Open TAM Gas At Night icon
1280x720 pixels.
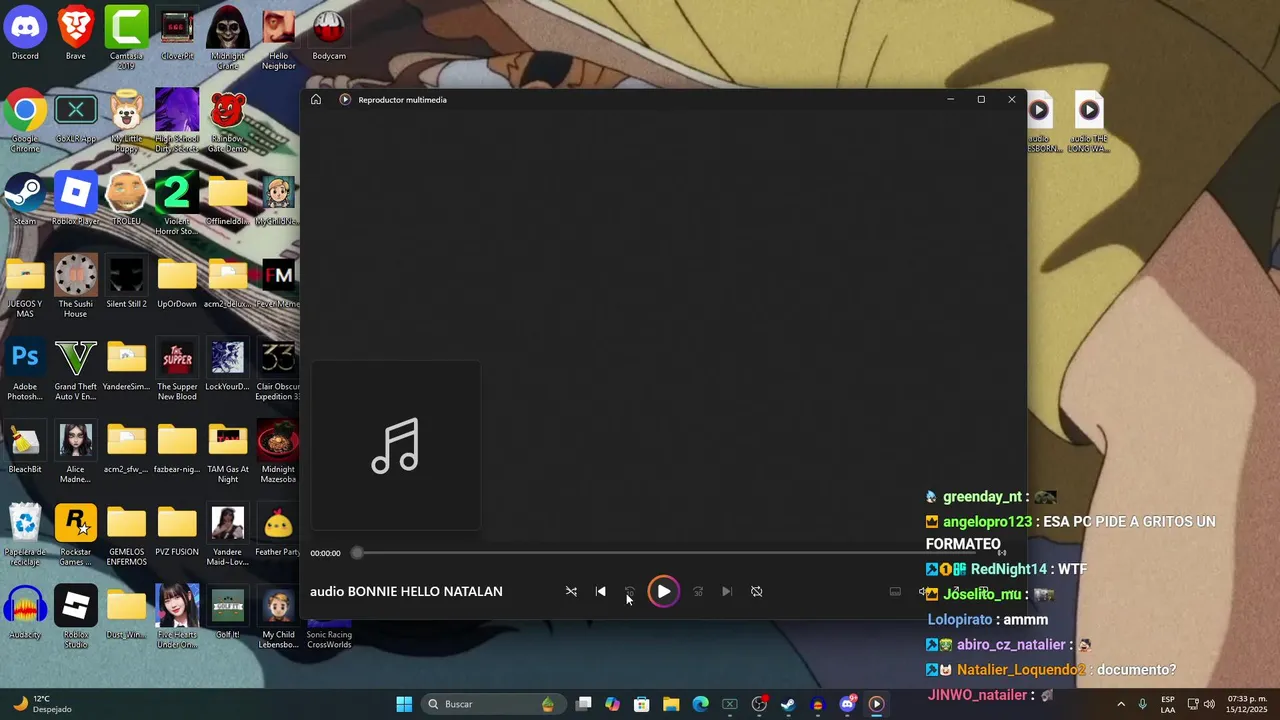point(228,452)
